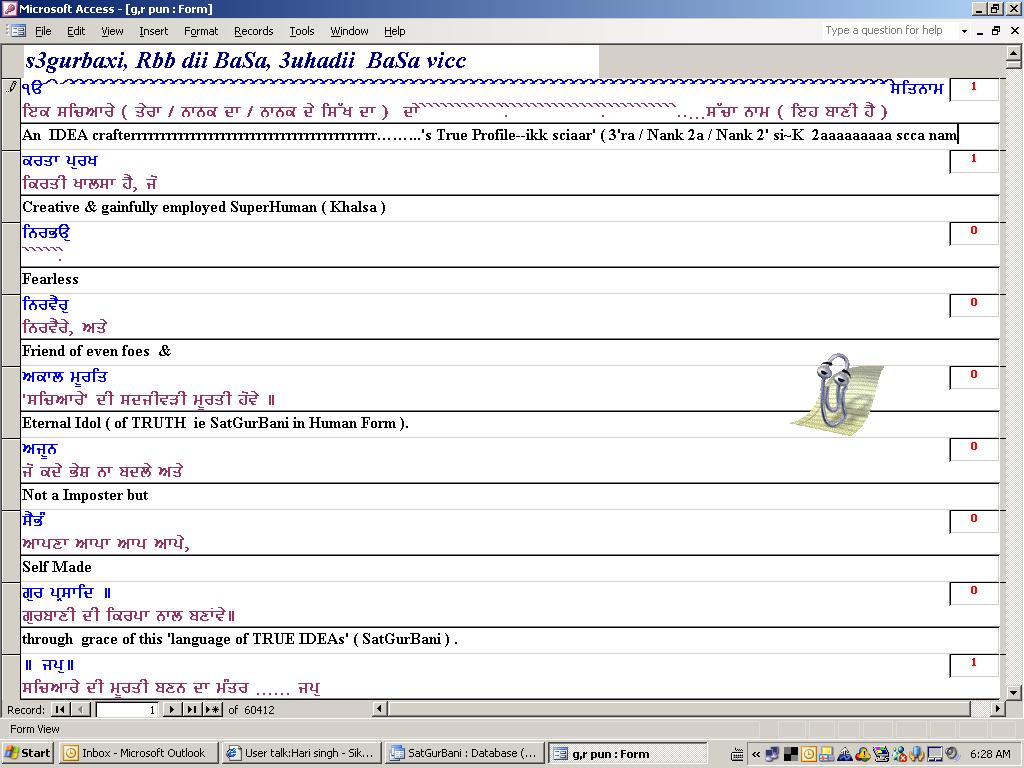Click the 'Eternal Idol ( of TRUTH...' text field

click(510, 423)
